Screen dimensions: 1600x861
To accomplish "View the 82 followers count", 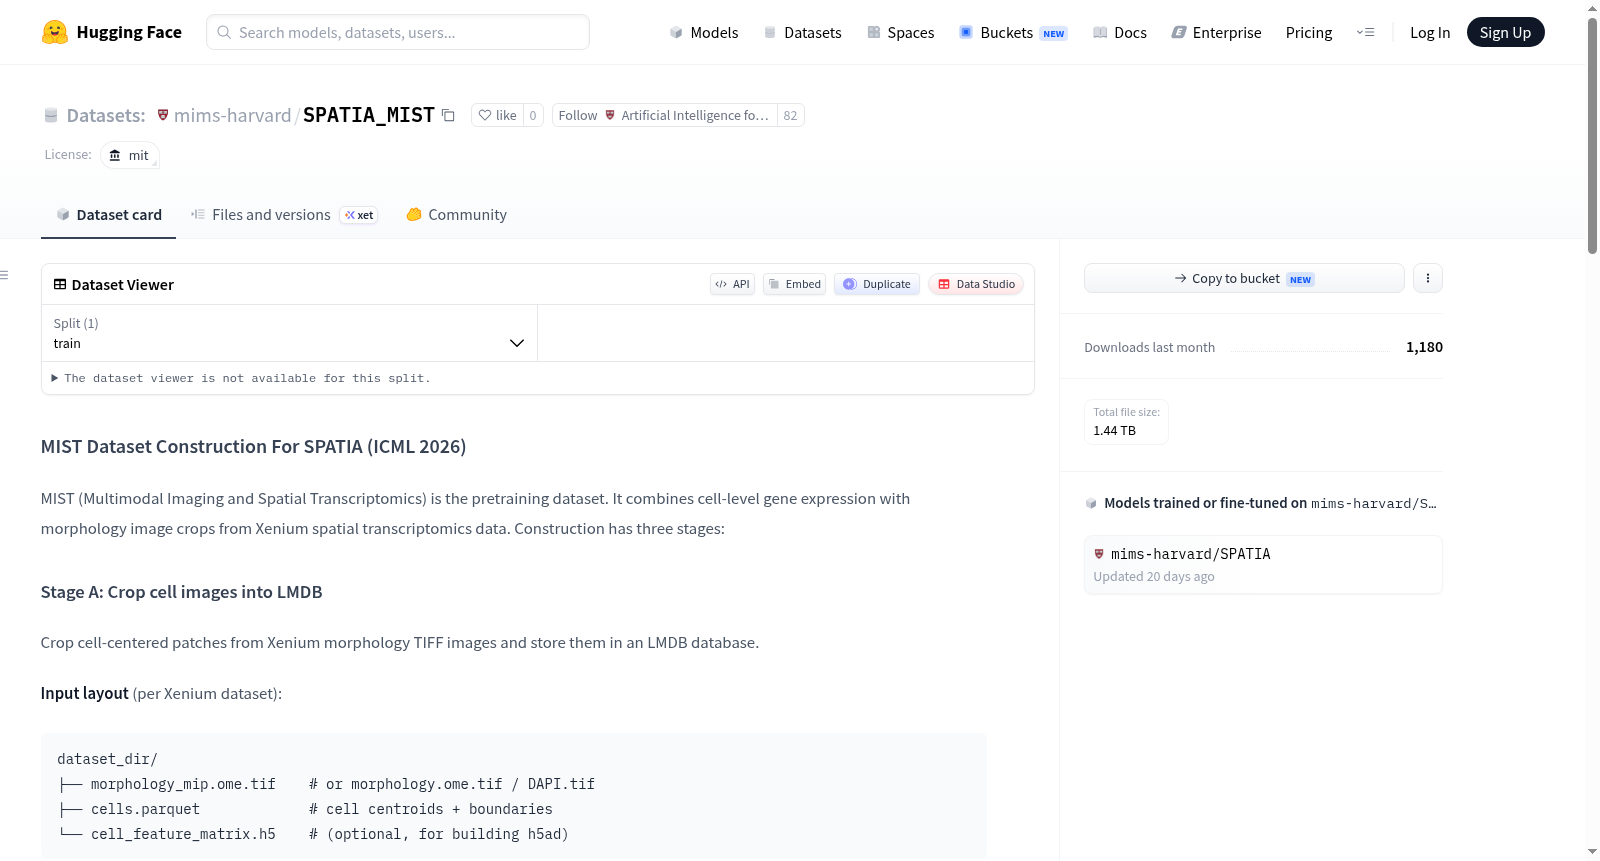I will pyautogui.click(x=790, y=116).
